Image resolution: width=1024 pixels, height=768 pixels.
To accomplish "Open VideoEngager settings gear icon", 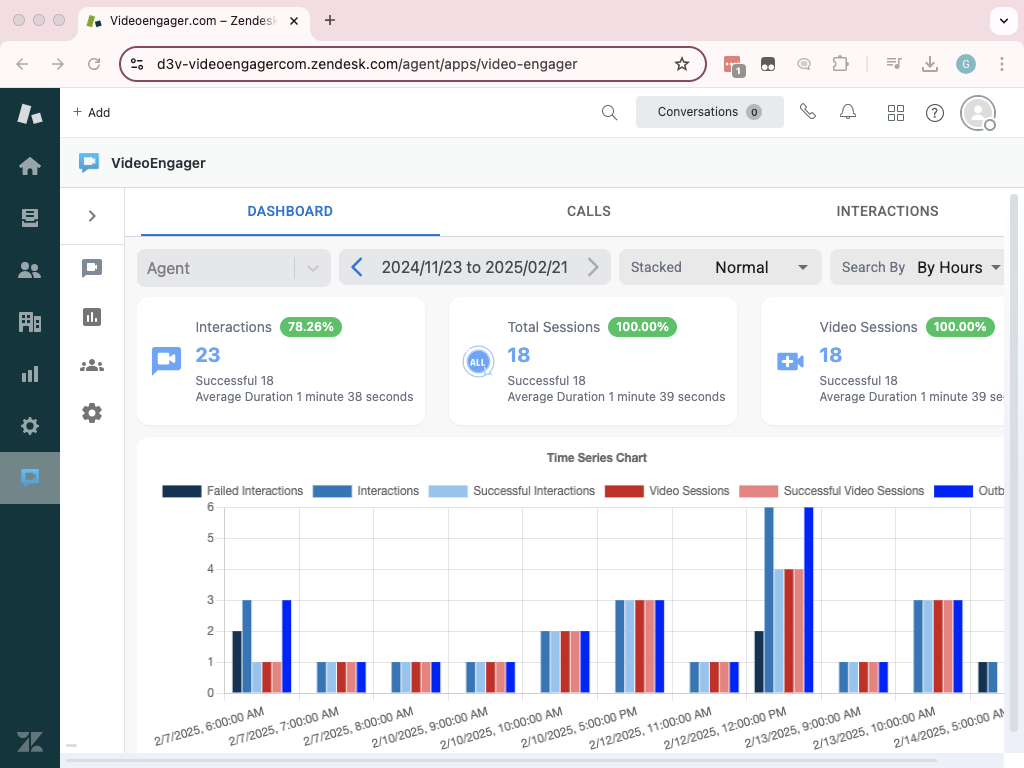I will (92, 412).
